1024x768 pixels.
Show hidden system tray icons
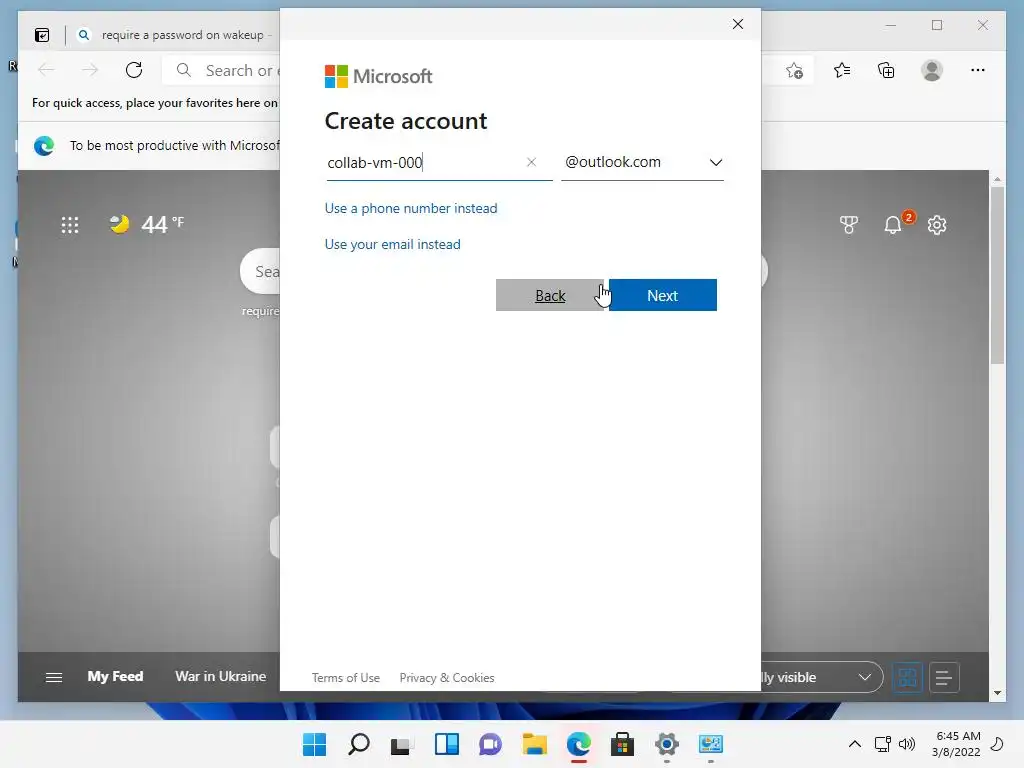(855, 744)
